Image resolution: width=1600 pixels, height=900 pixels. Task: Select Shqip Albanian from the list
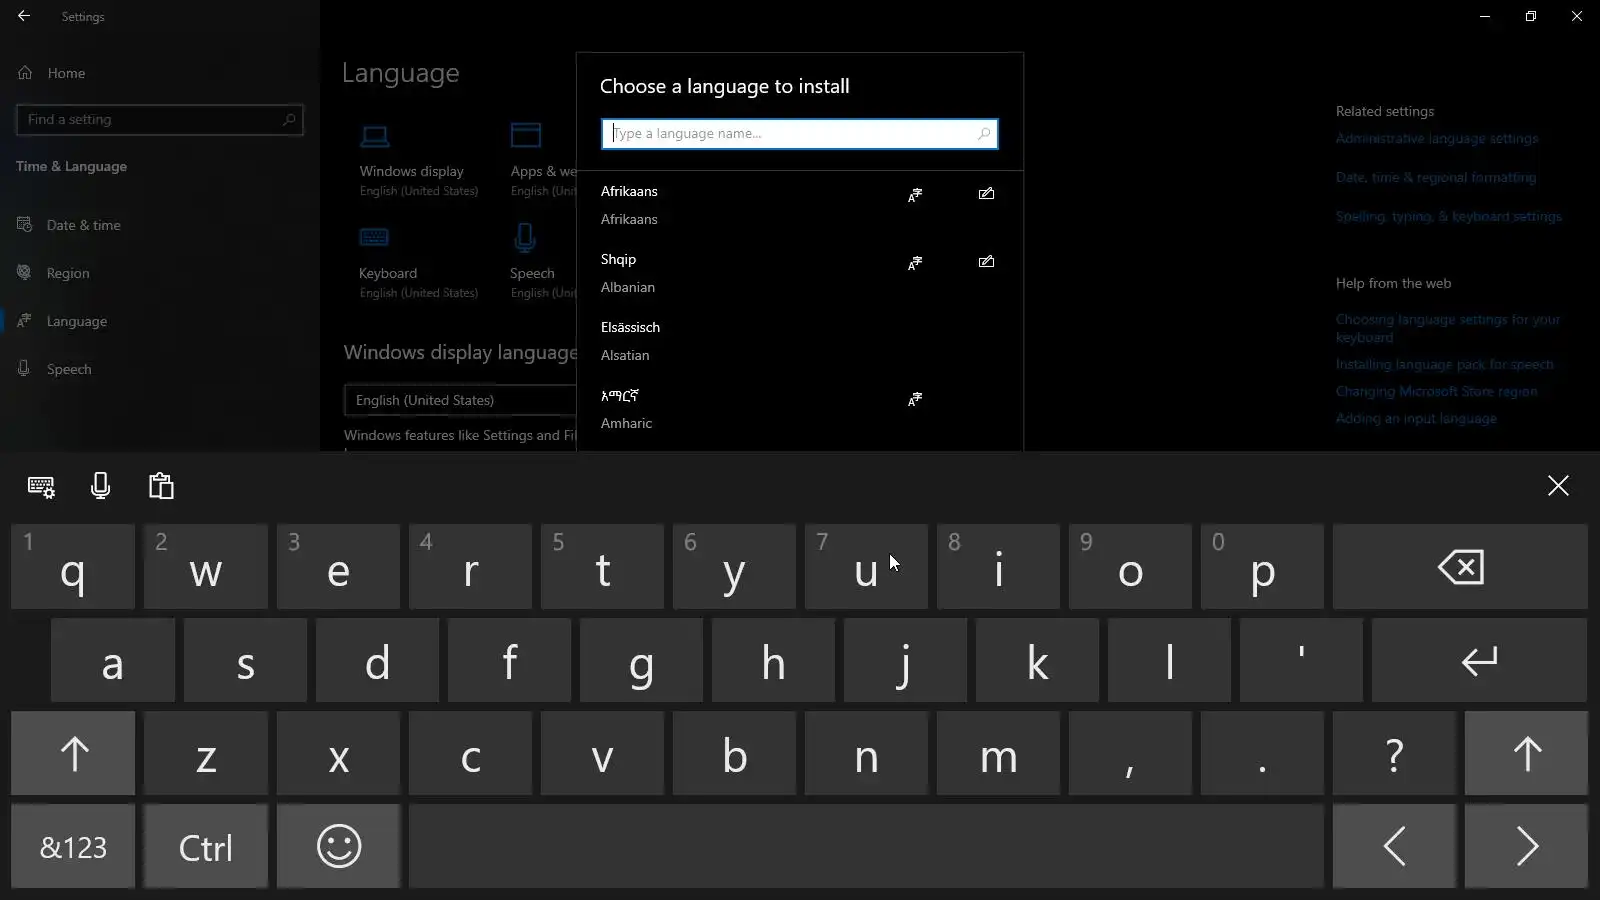tap(800, 273)
